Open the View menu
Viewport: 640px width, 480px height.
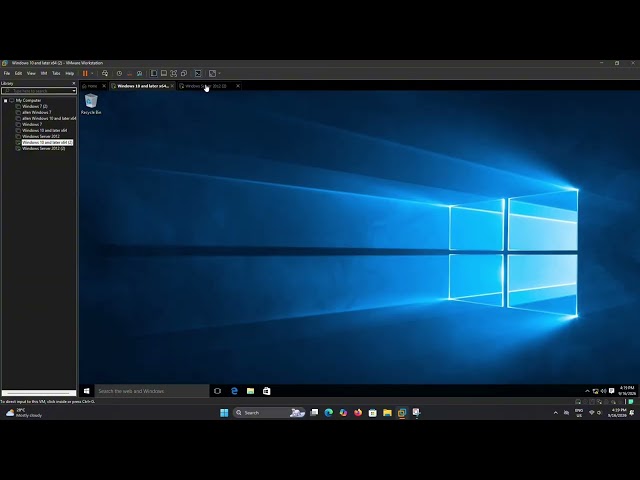coord(31,73)
